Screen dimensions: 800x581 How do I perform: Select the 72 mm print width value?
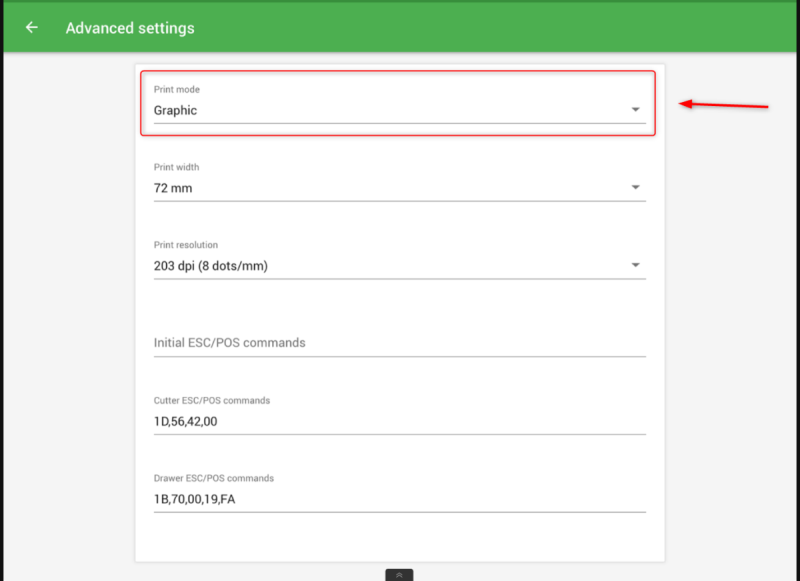pyautogui.click(x=173, y=188)
